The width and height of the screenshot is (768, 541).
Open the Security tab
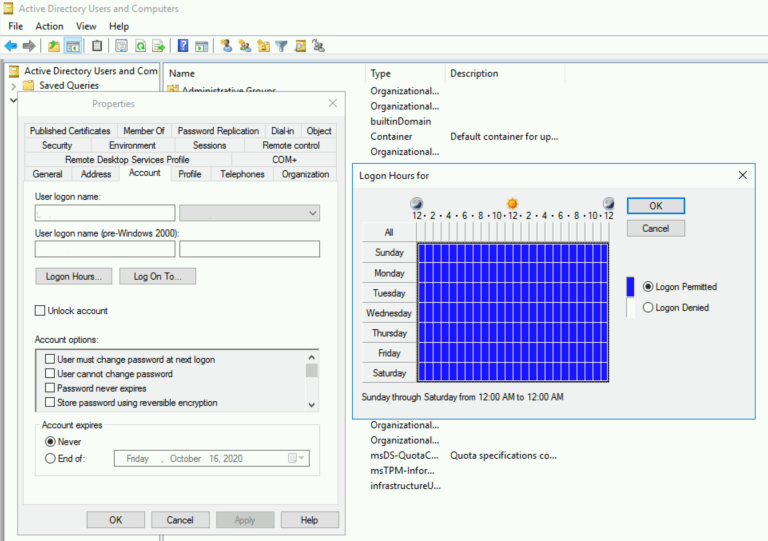point(57,145)
